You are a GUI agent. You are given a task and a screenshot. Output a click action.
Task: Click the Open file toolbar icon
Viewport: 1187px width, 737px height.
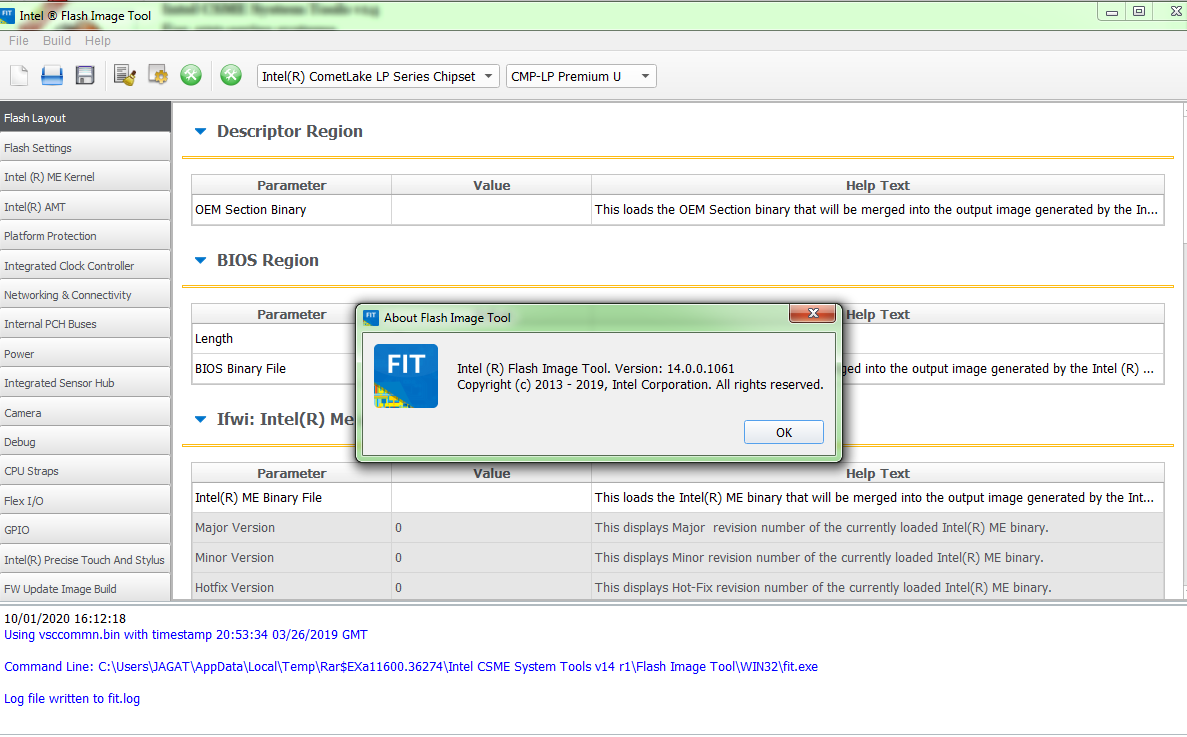pyautogui.click(x=51, y=76)
